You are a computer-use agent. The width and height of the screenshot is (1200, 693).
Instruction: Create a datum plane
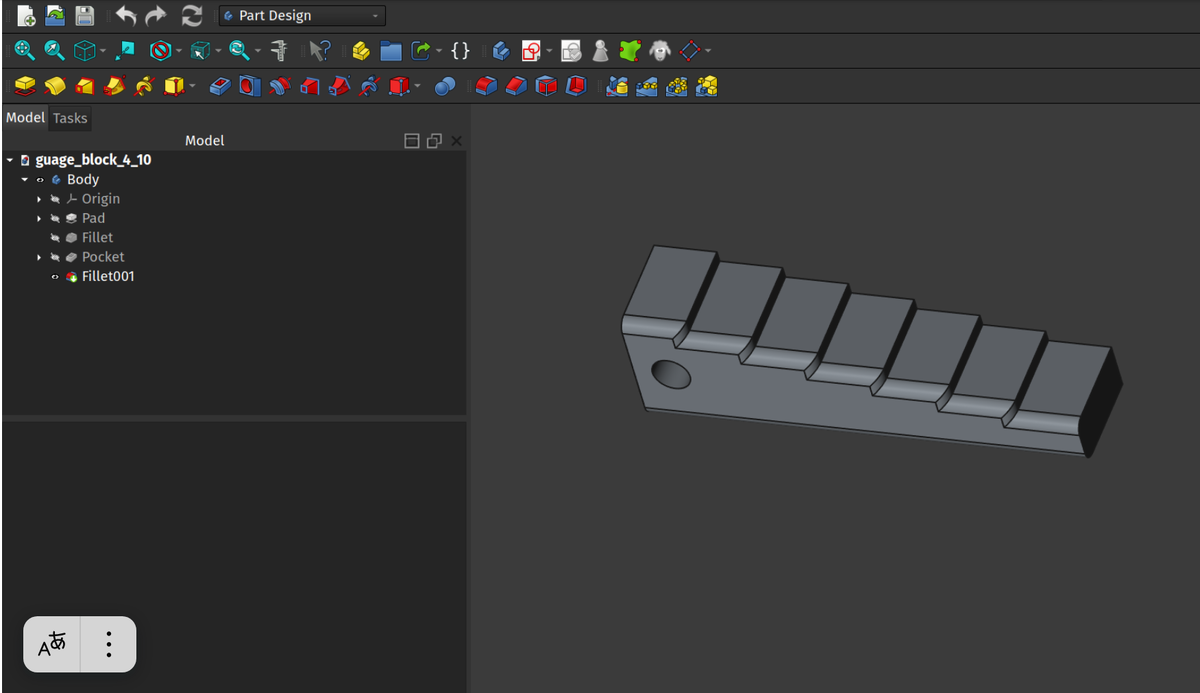(690, 50)
